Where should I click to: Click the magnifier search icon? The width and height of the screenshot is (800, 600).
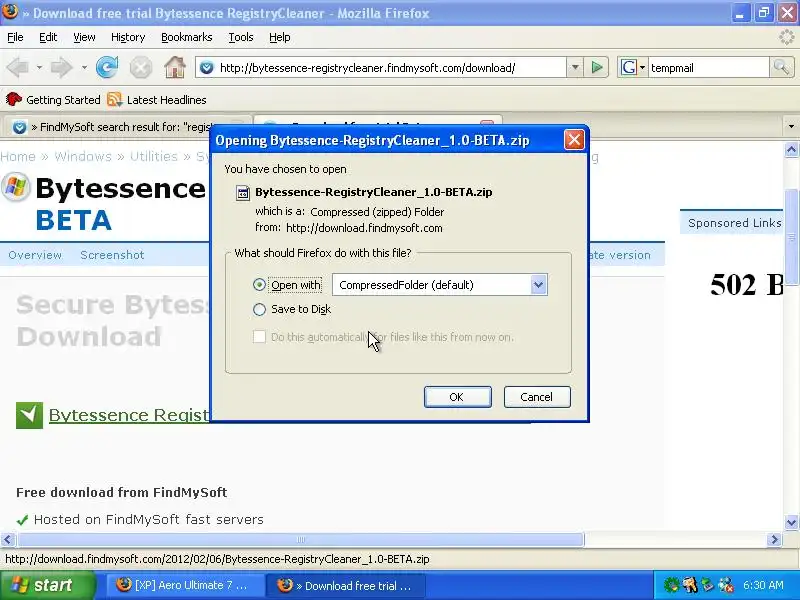click(781, 67)
